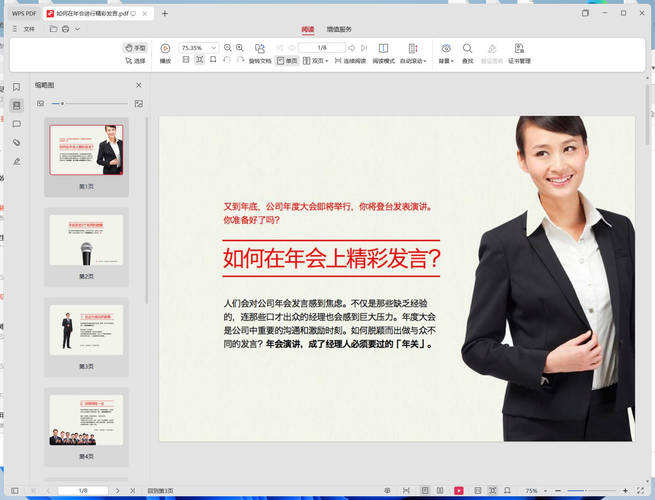Adjust the thumbnail size slider

63,104
